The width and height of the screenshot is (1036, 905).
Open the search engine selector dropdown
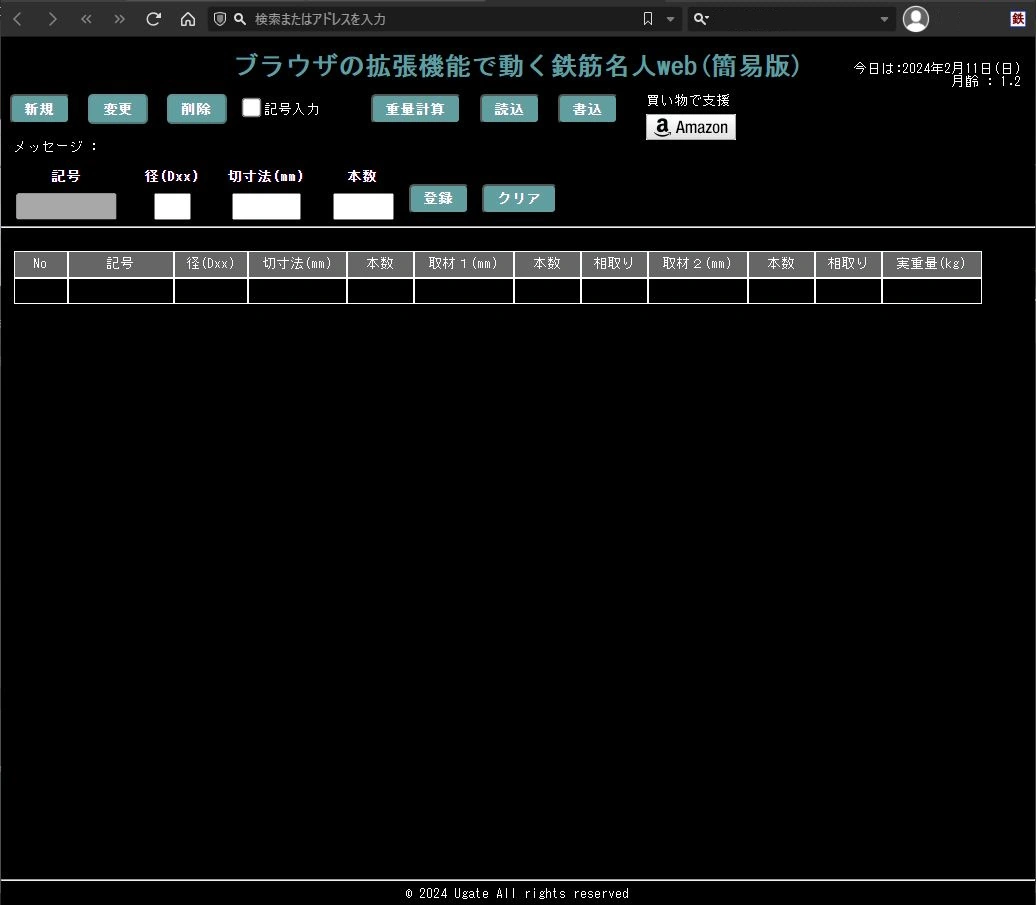701,19
